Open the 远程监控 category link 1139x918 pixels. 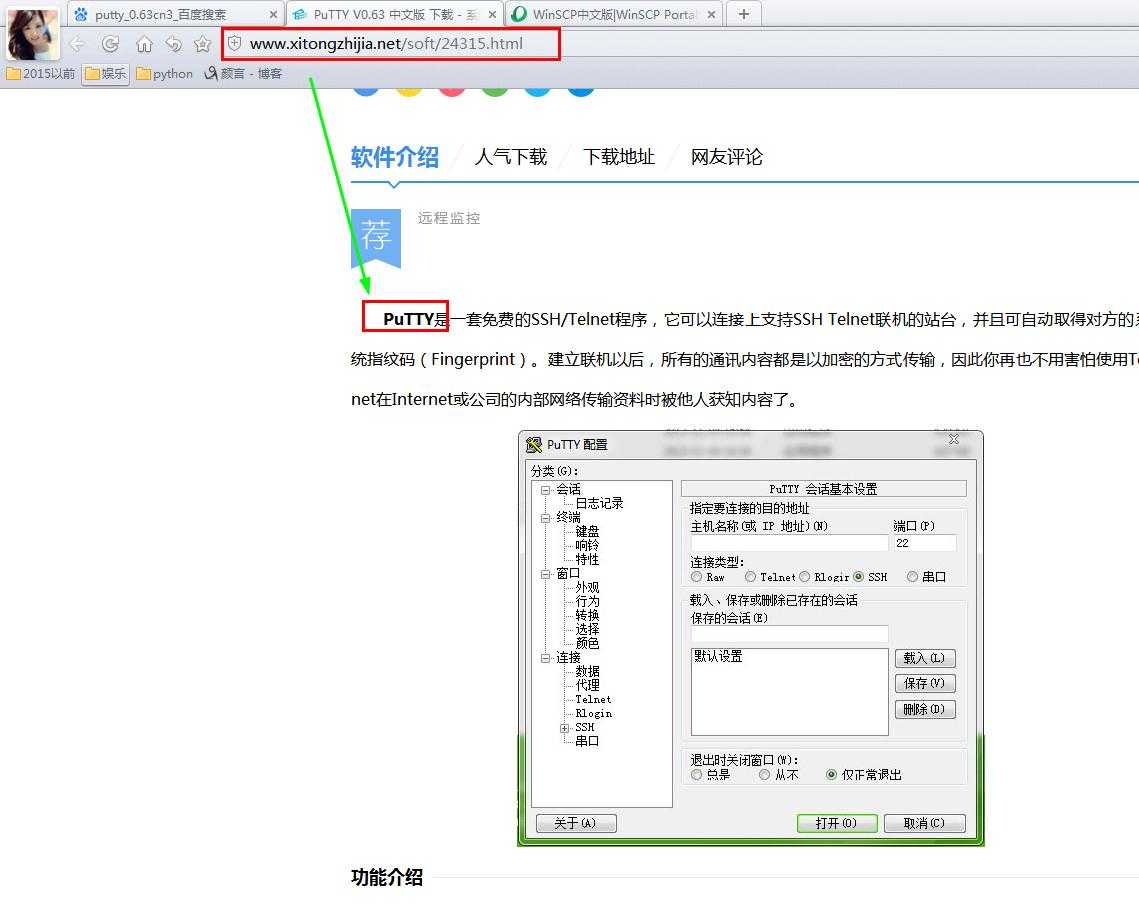click(x=449, y=218)
